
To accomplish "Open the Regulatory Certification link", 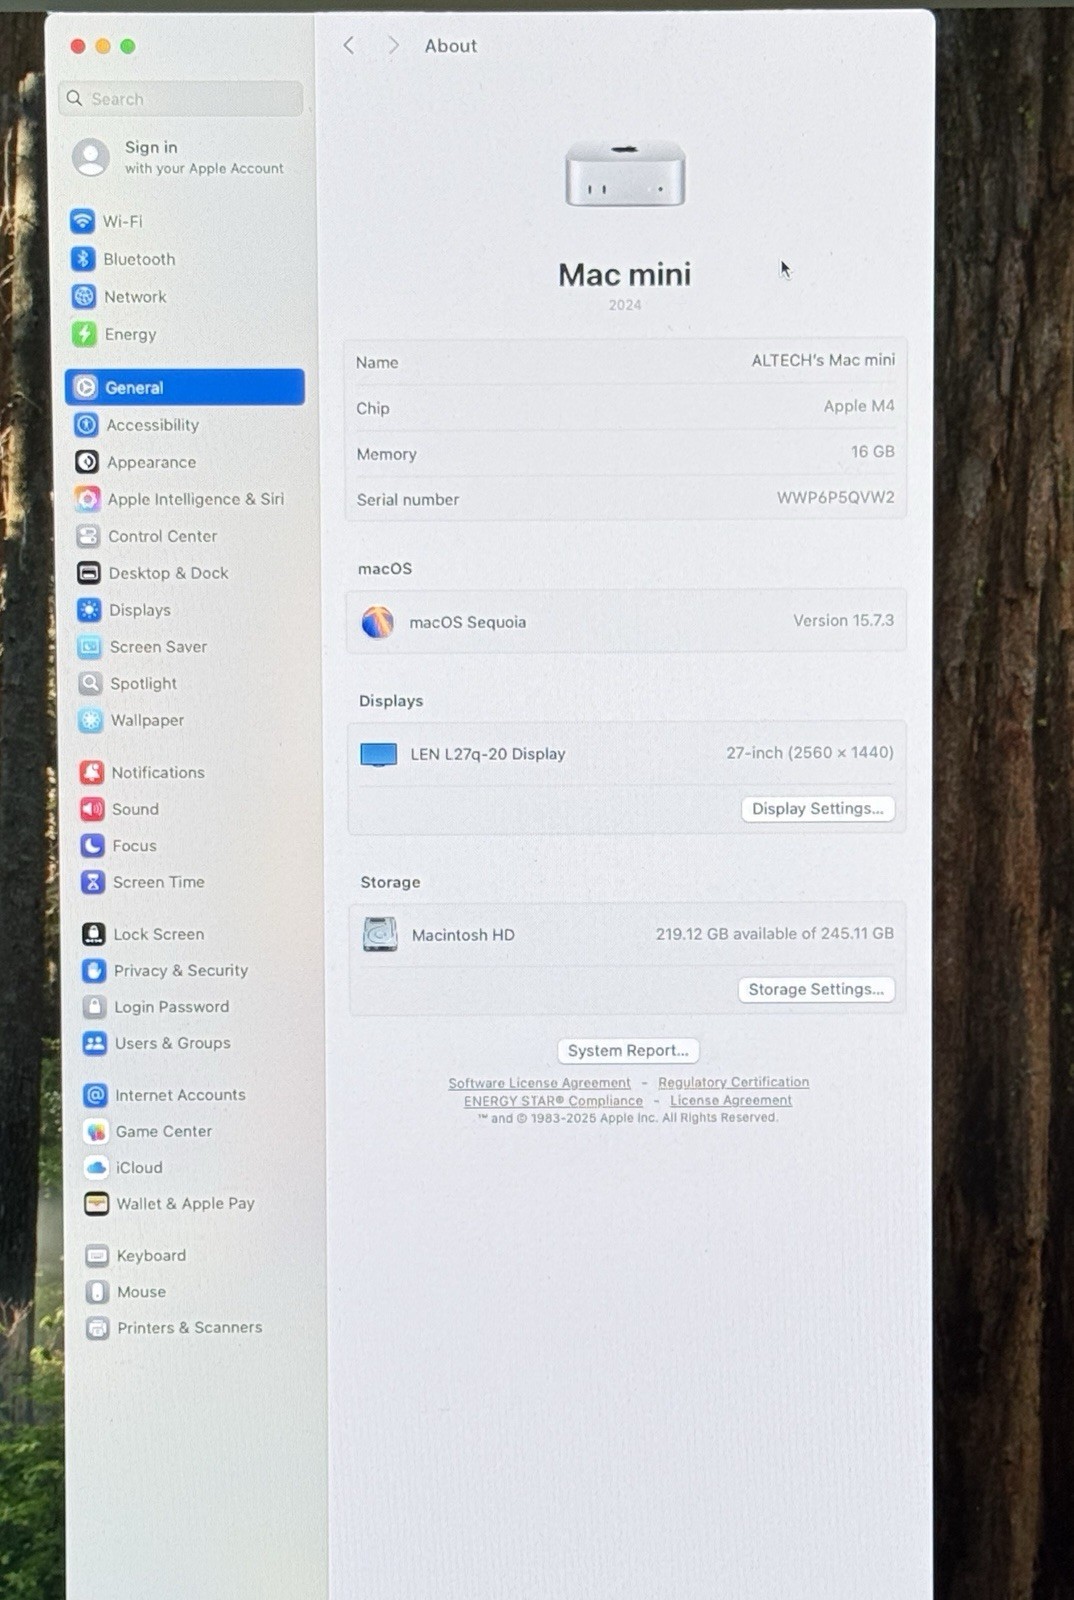I will (x=733, y=1082).
